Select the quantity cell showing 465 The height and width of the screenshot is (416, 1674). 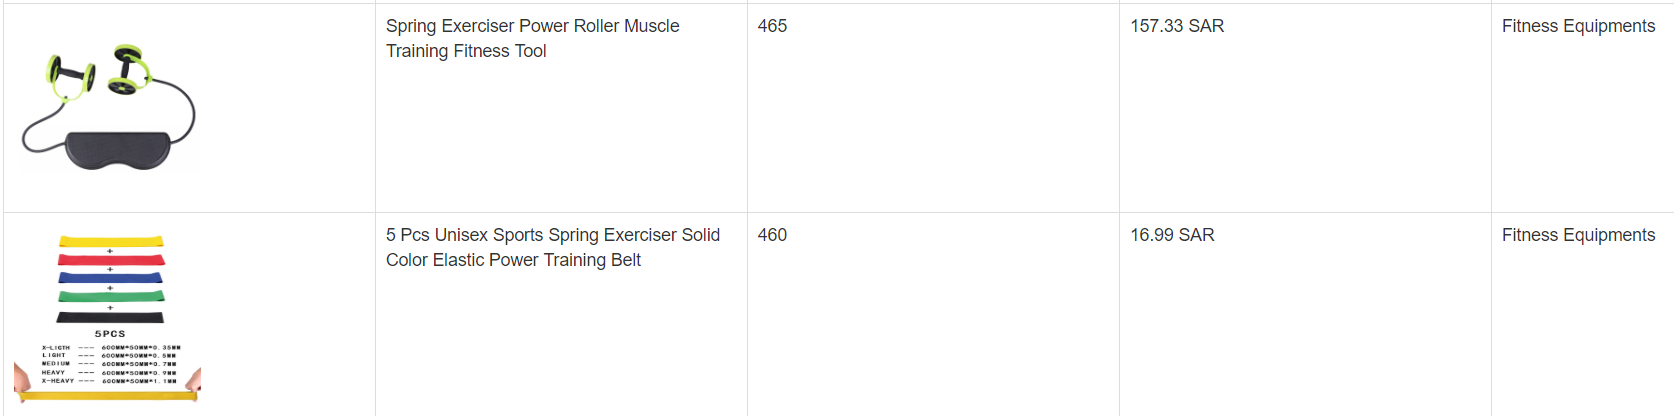tap(772, 27)
